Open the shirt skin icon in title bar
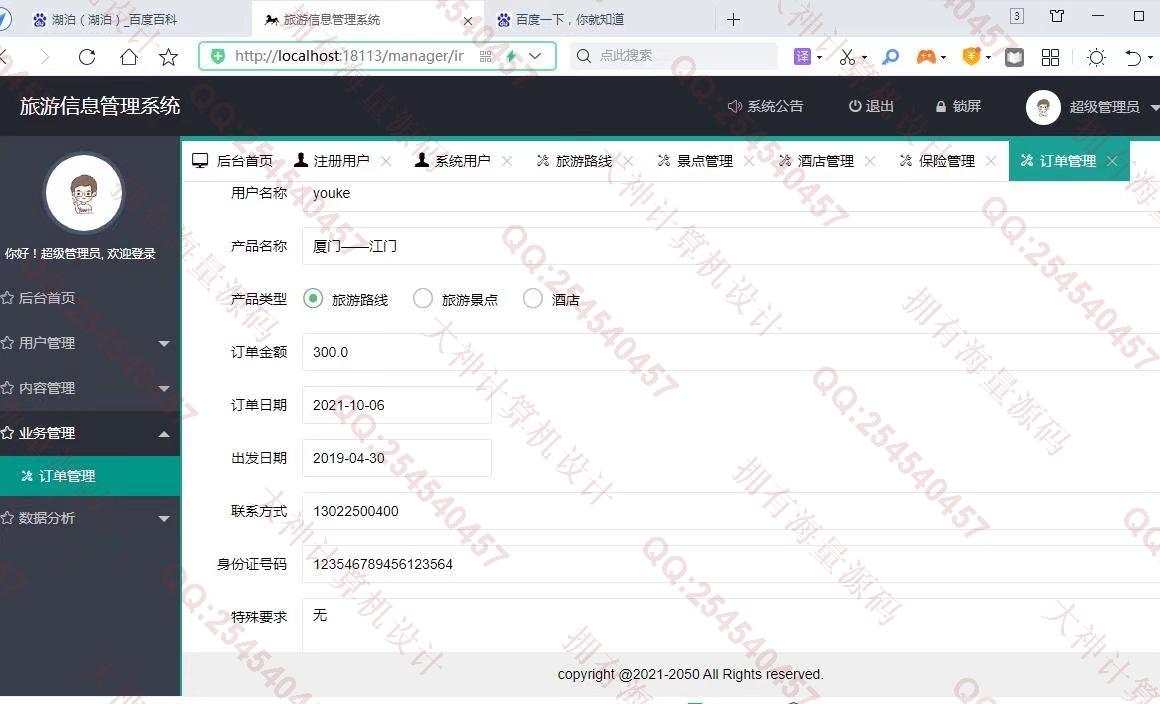 pos(1057,16)
